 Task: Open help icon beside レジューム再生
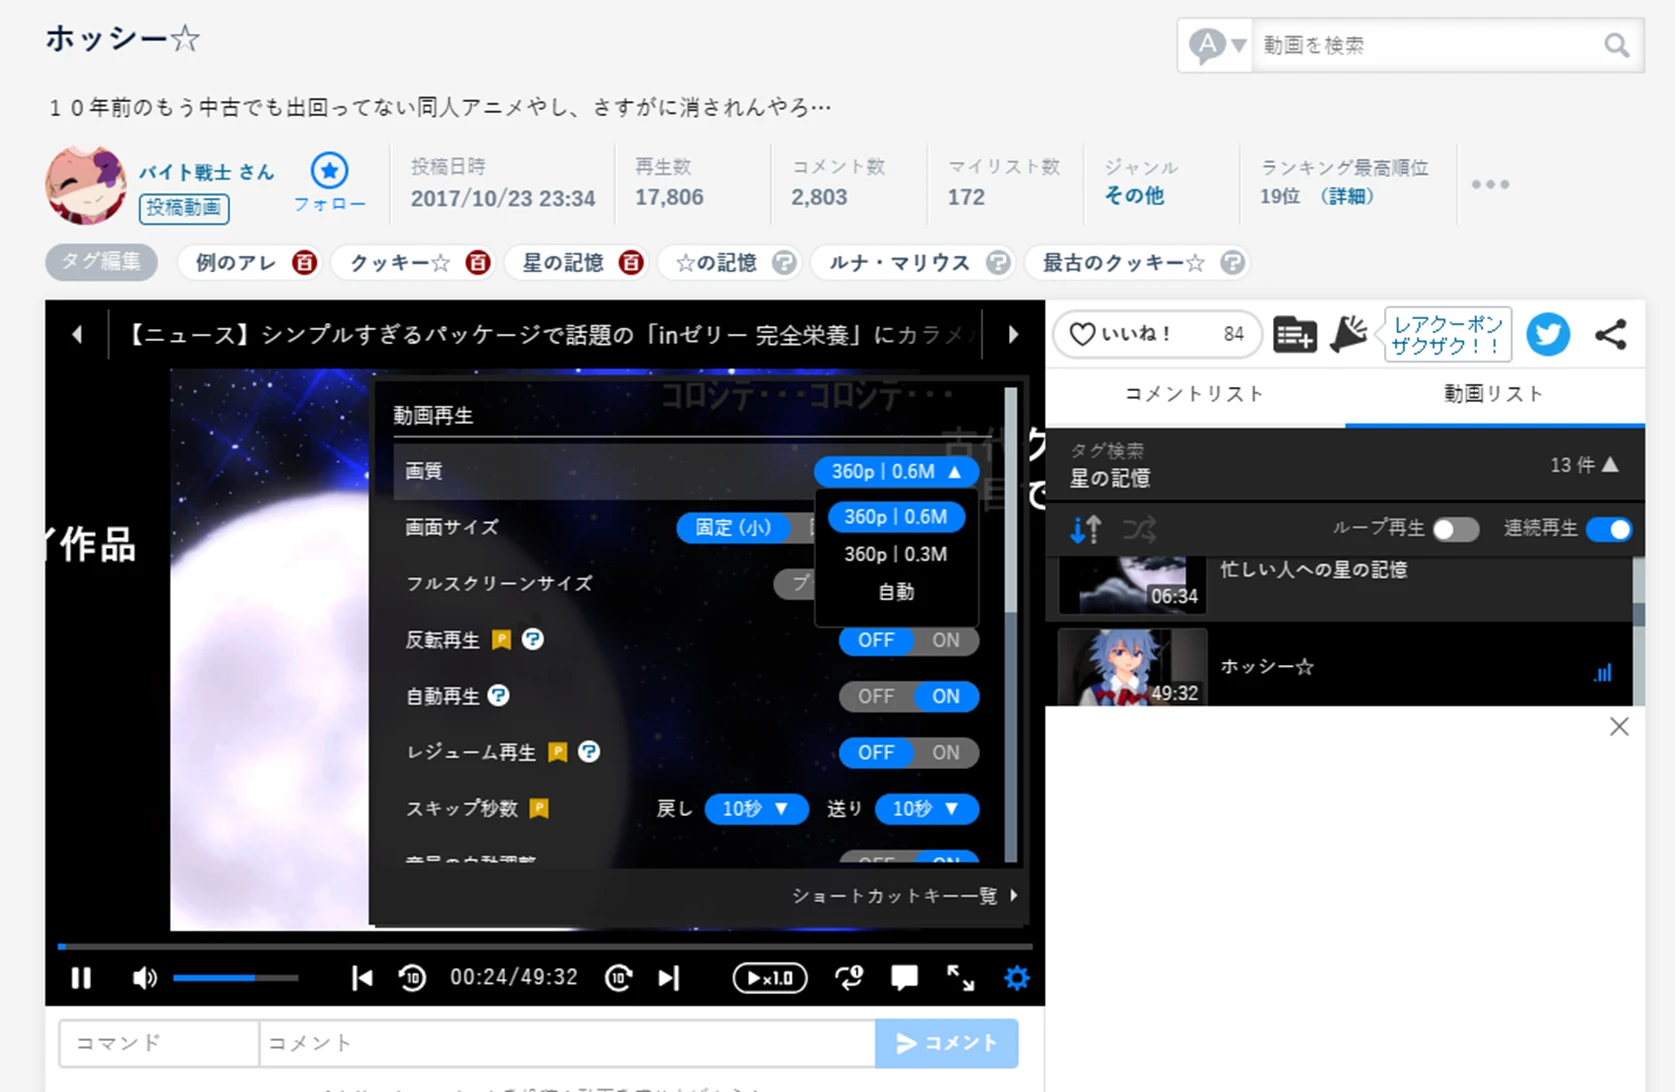[x=589, y=751]
